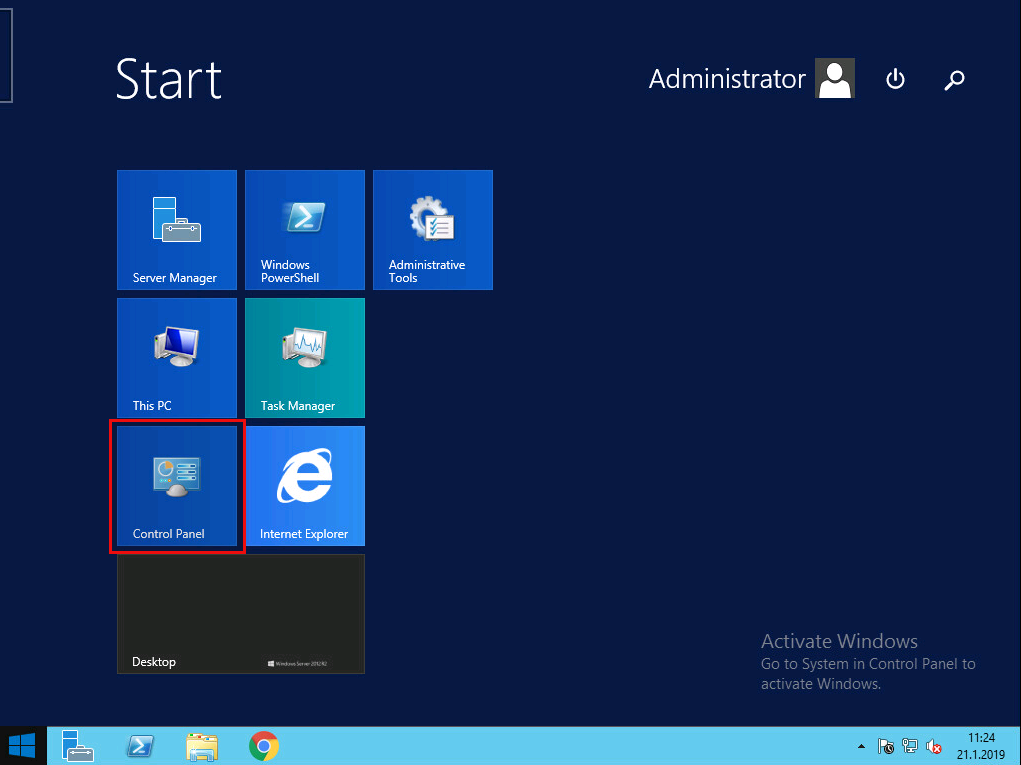
Task: Open File Explorer from the taskbar
Action: [202, 746]
